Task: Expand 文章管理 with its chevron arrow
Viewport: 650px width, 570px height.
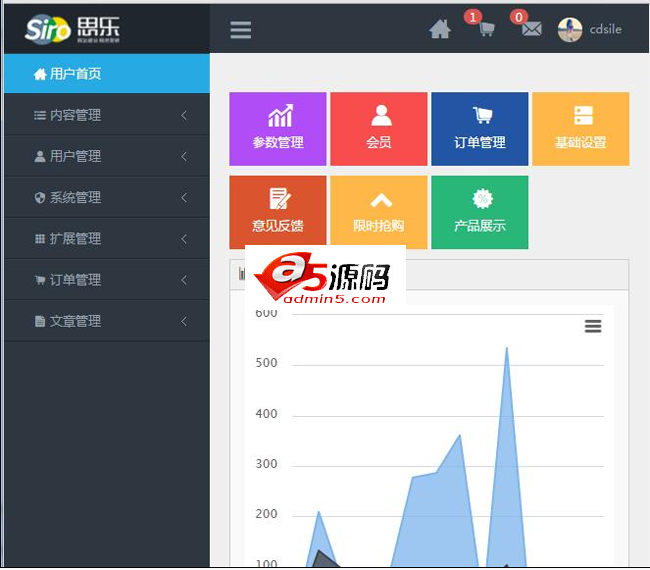Action: pyautogui.click(x=184, y=321)
